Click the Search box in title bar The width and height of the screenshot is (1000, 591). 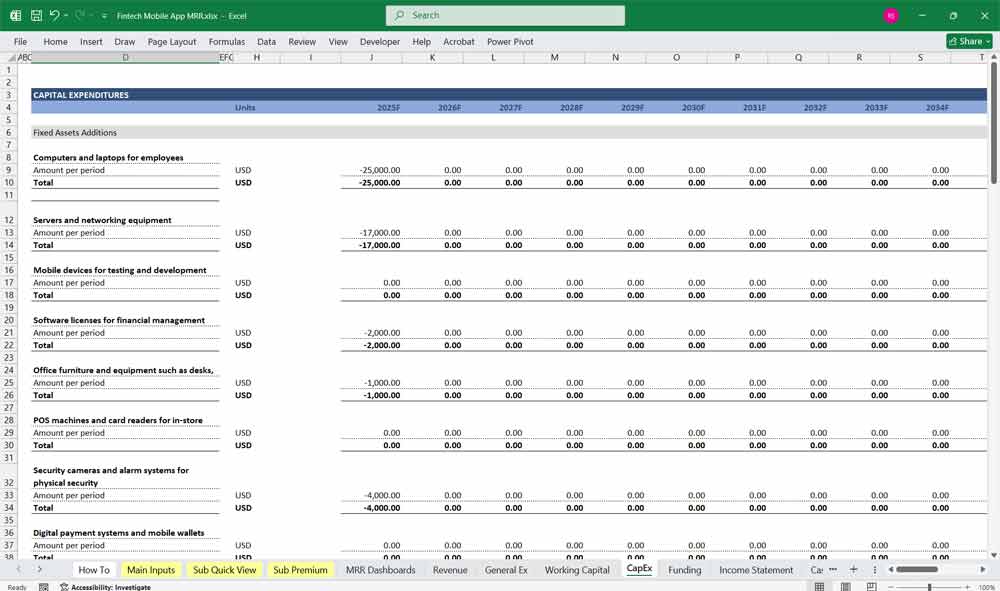[505, 16]
